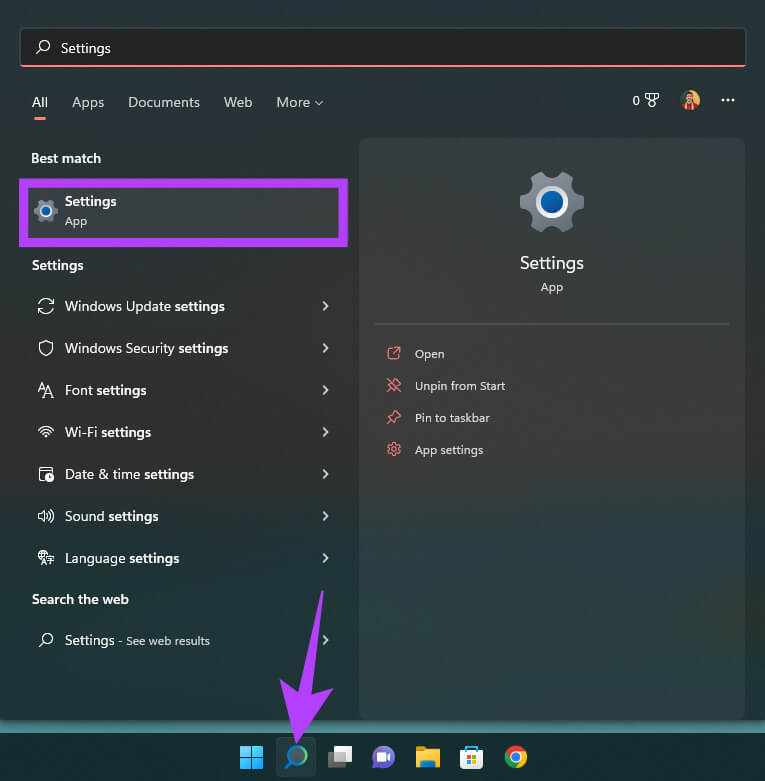Click the Font settings letter icon
Image resolution: width=765 pixels, height=781 pixels.
(46, 390)
